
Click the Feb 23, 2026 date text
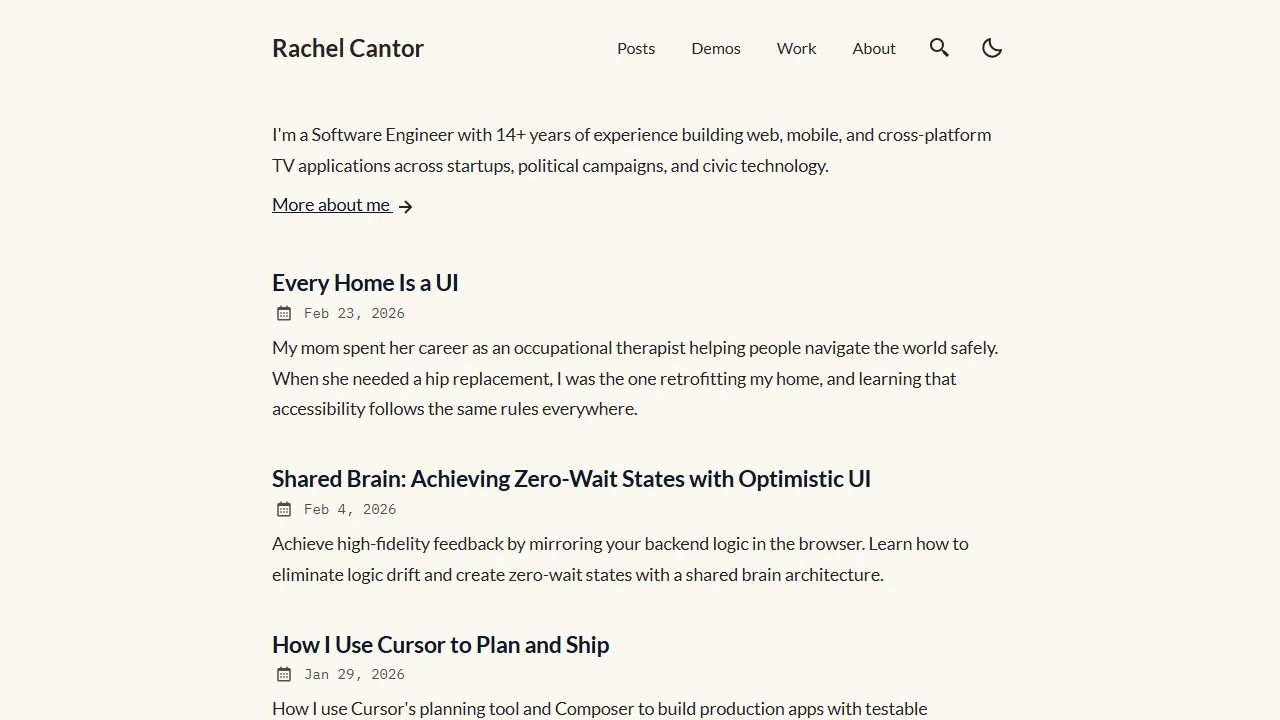[354, 313]
